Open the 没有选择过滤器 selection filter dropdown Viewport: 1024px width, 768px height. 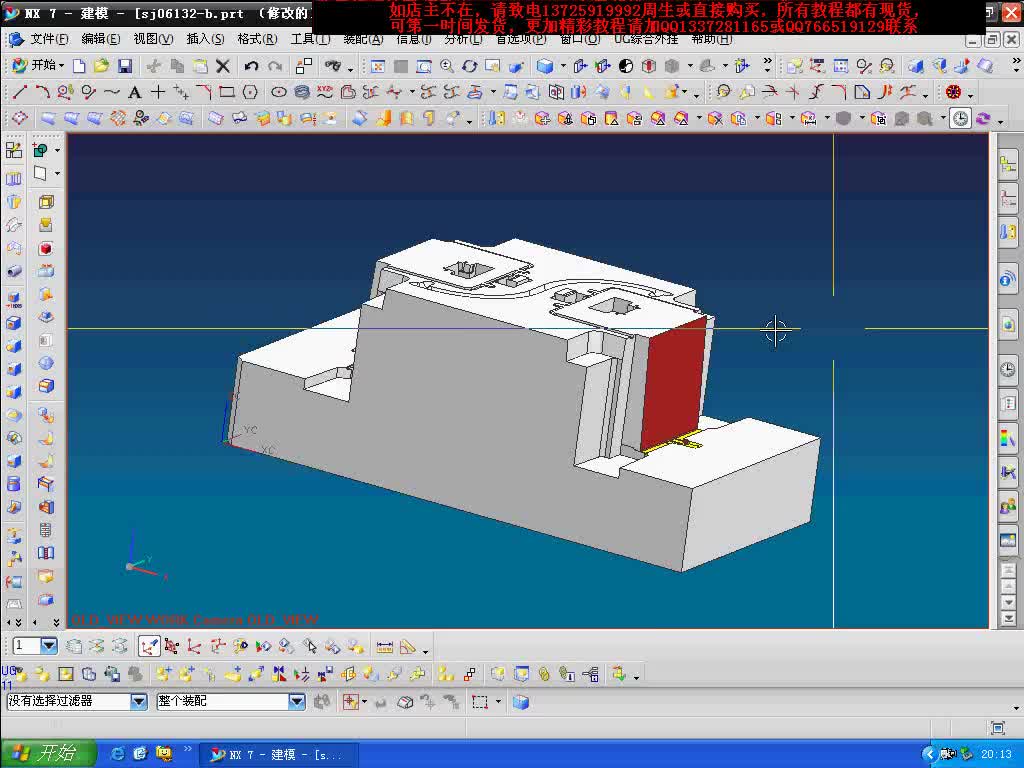point(77,701)
